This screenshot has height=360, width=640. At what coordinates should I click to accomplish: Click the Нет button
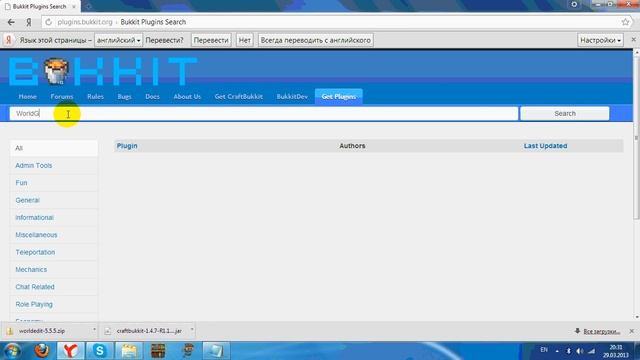click(x=244, y=40)
